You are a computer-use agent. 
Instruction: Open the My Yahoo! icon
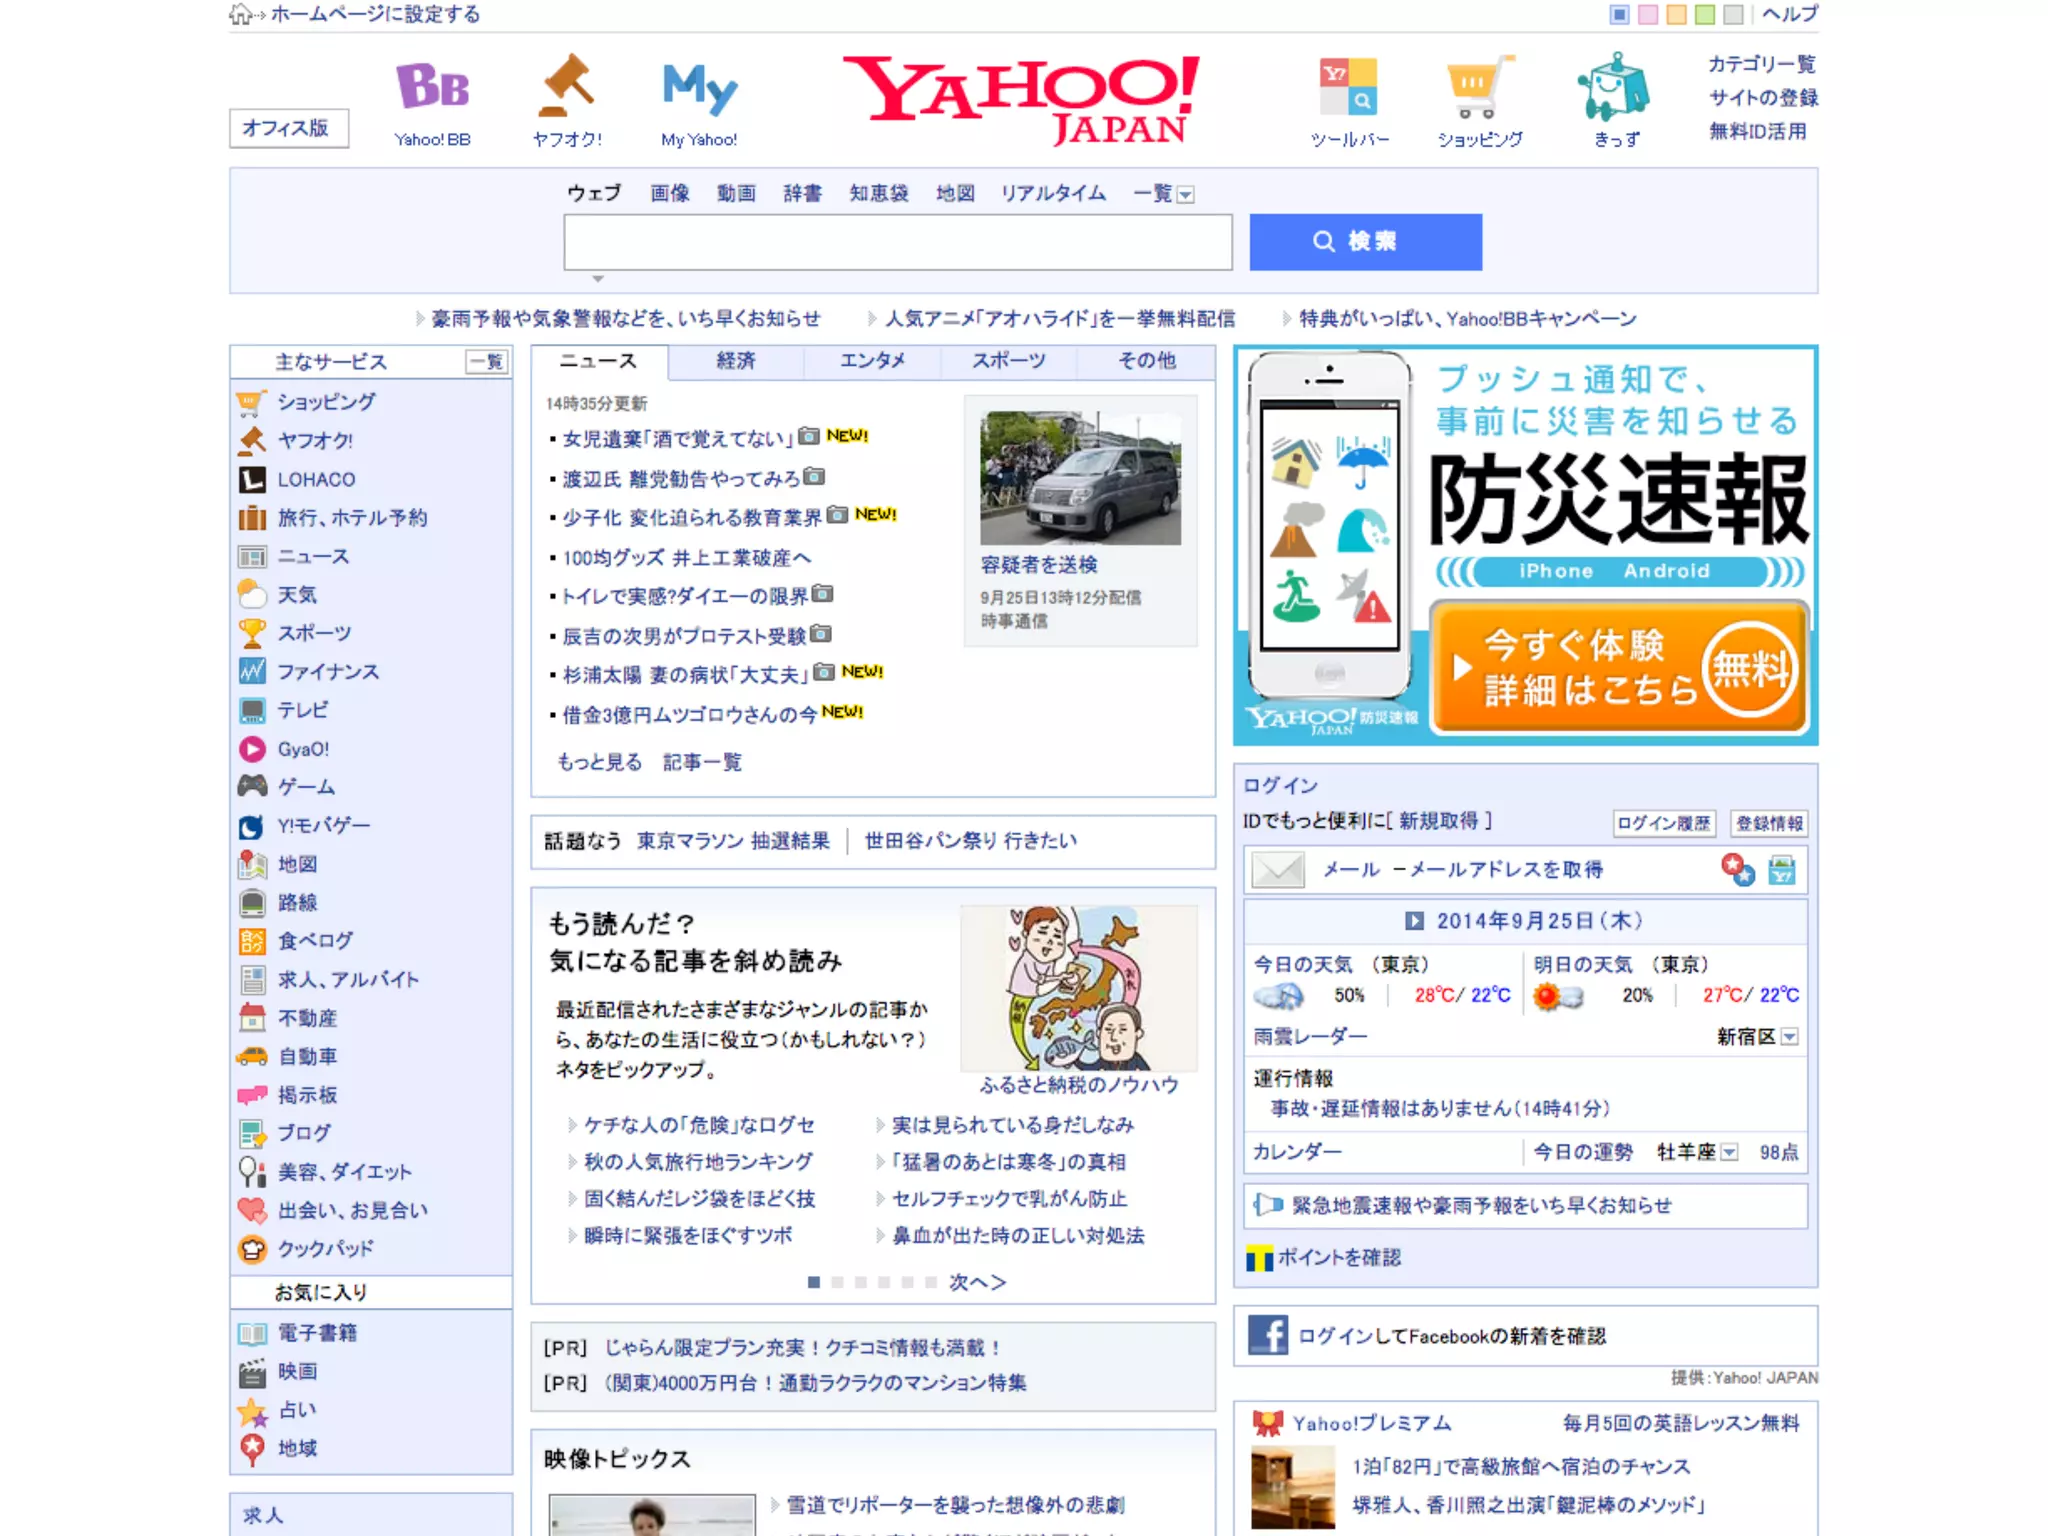tap(699, 88)
